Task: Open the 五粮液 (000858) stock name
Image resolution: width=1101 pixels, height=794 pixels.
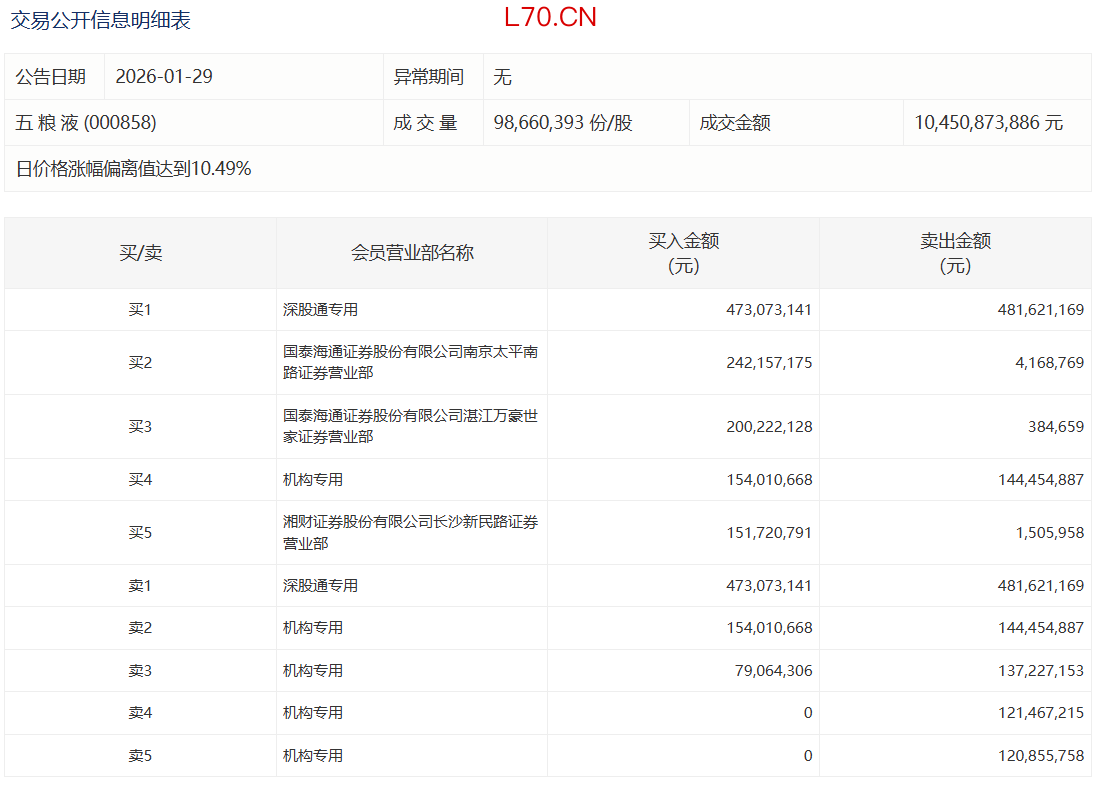Action: point(86,123)
